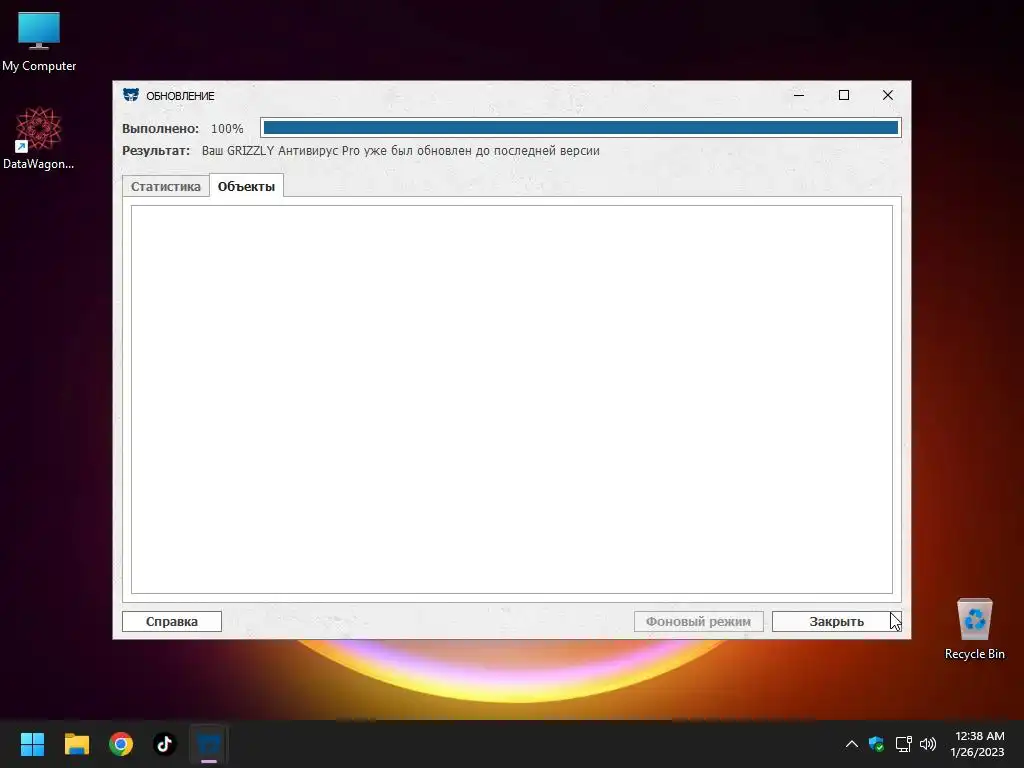Viewport: 1024px width, 768px height.
Task: Open network settings tray icon
Action: point(903,744)
